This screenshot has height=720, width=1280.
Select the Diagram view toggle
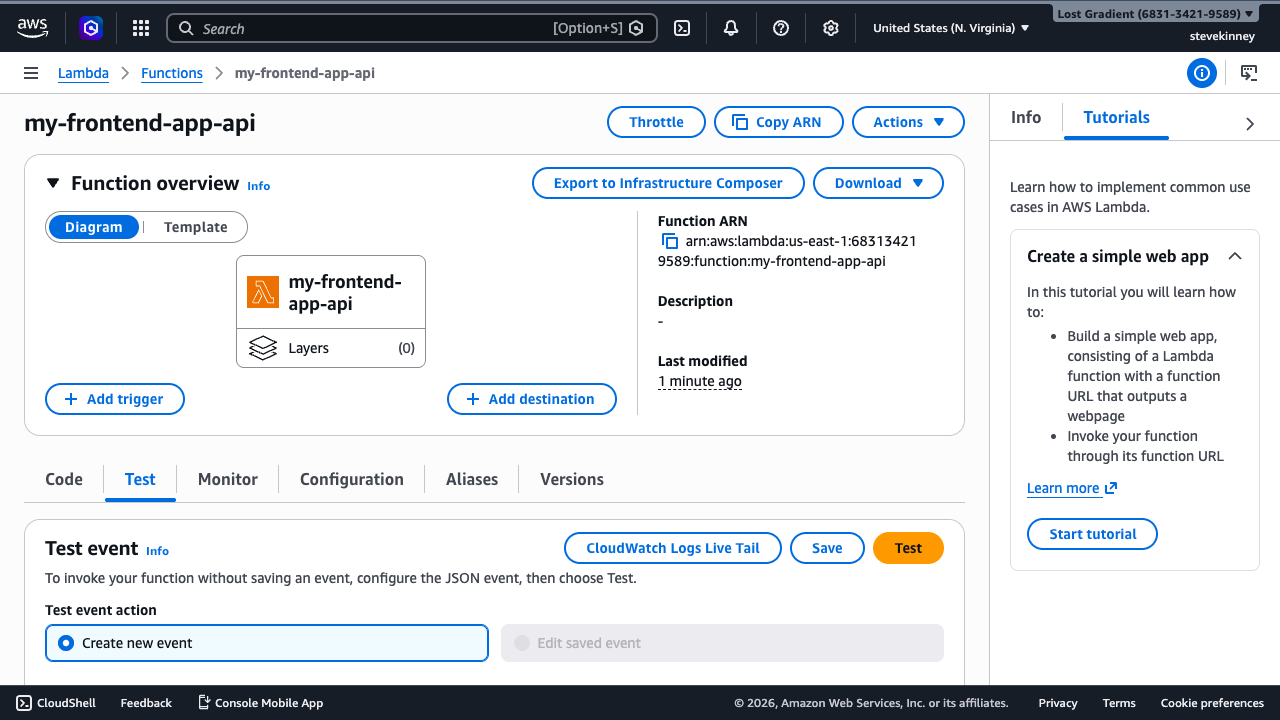[94, 227]
